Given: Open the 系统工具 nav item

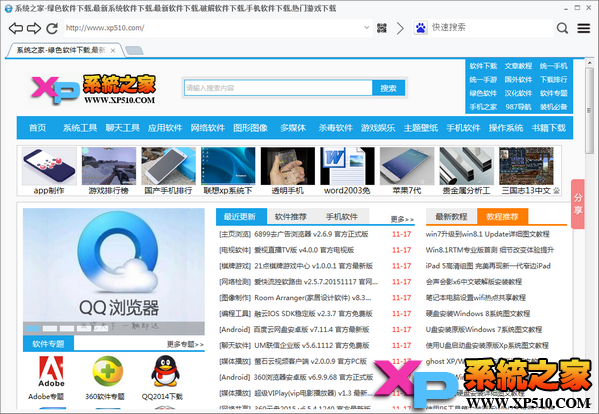Looking at the screenshot, I should tap(80, 128).
